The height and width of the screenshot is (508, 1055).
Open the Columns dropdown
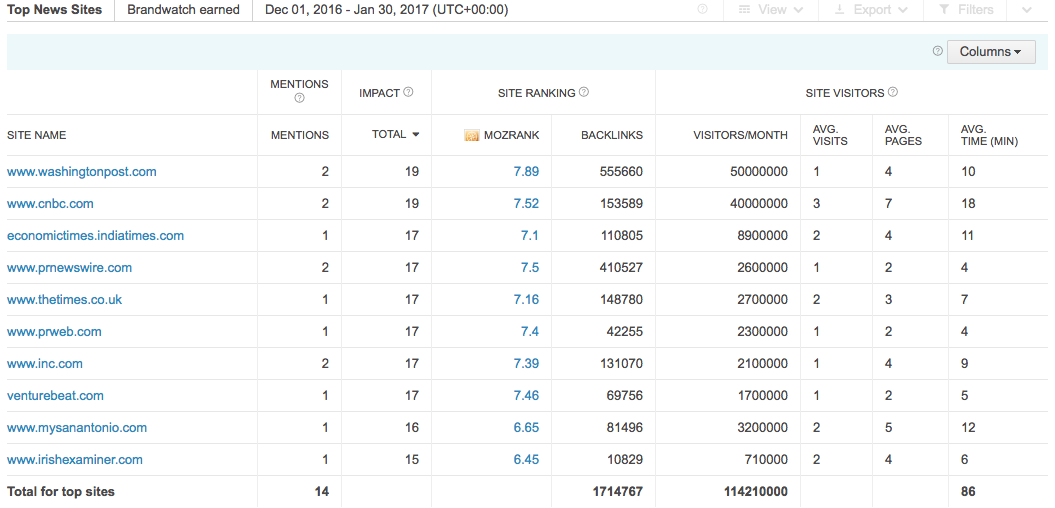click(x=990, y=52)
